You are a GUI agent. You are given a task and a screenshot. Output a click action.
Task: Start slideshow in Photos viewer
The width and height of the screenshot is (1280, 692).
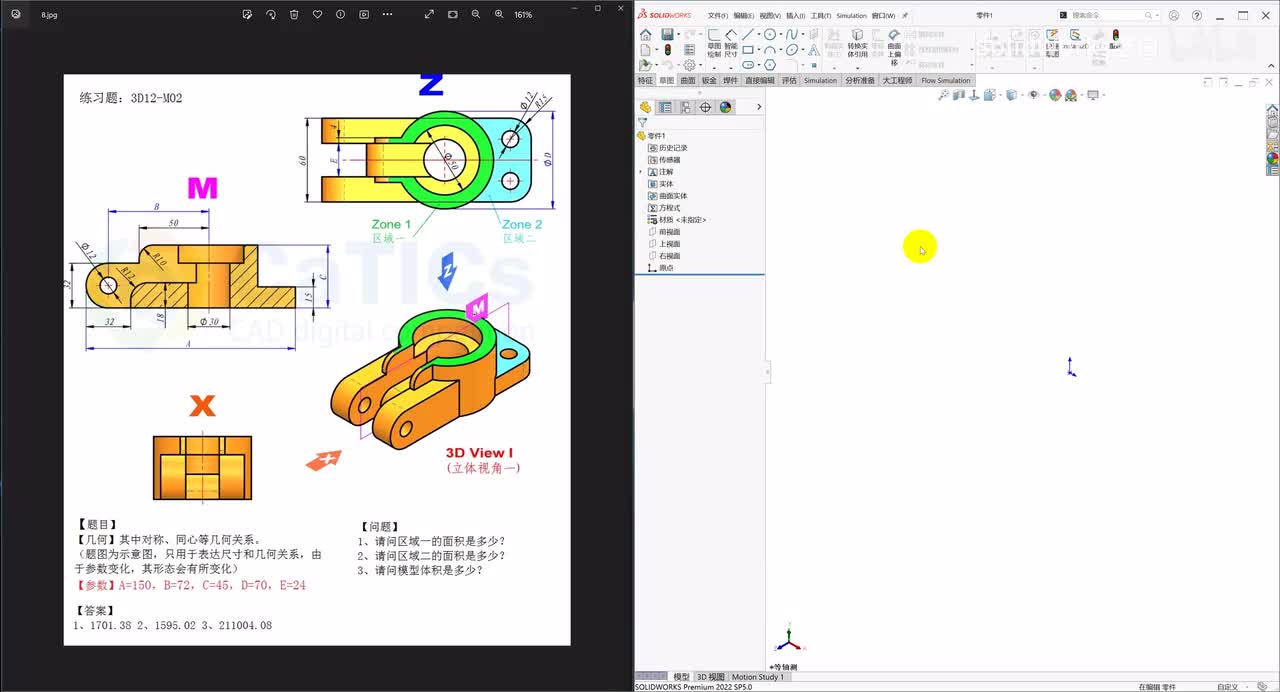(364, 14)
